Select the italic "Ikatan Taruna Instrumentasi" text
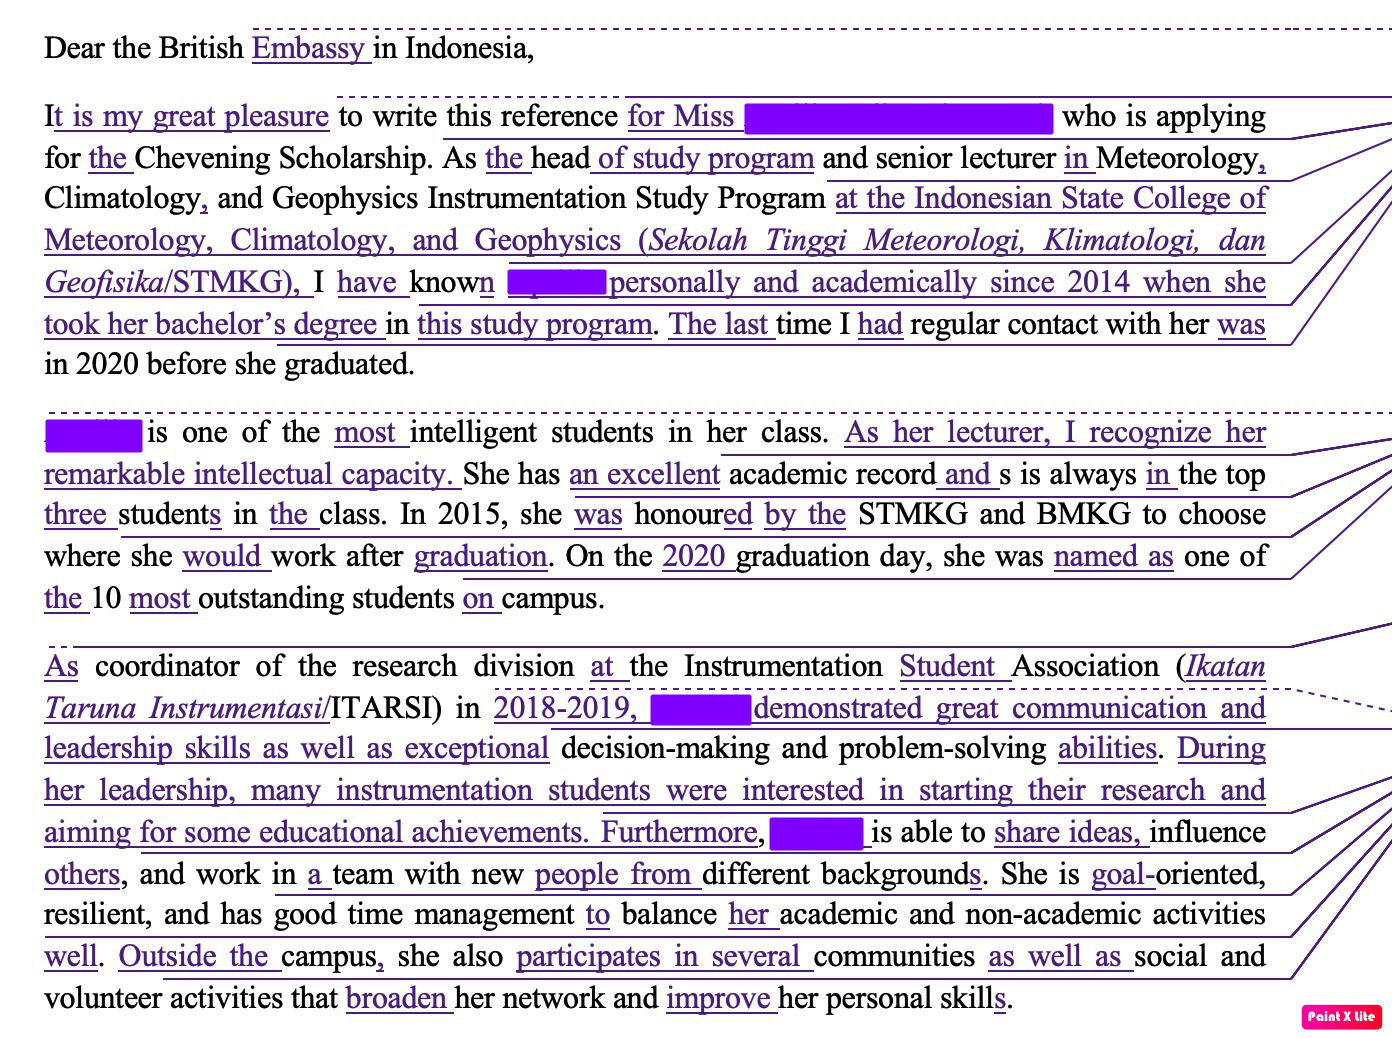The width and height of the screenshot is (1392, 1038). pyautogui.click(x=185, y=708)
